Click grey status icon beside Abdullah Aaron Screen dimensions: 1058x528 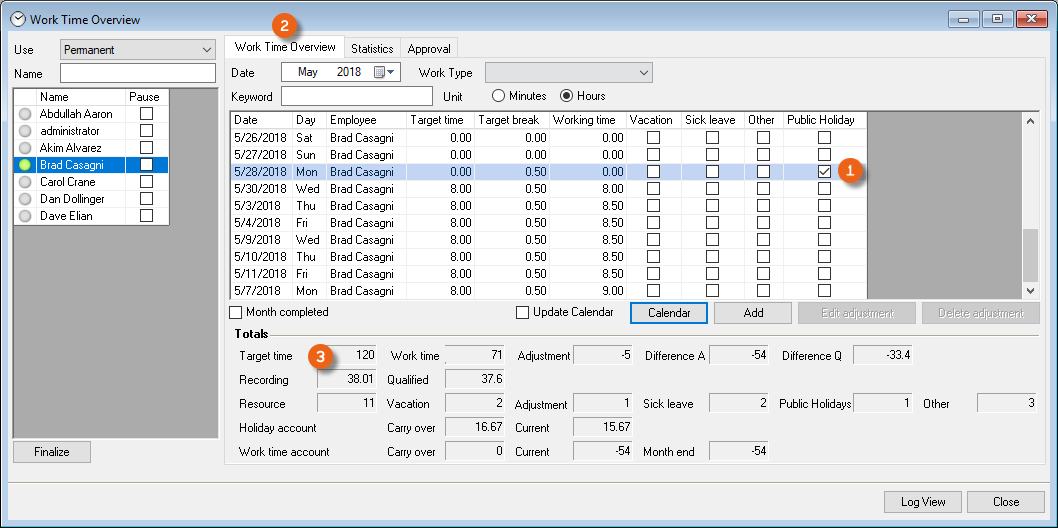[x=25, y=114]
